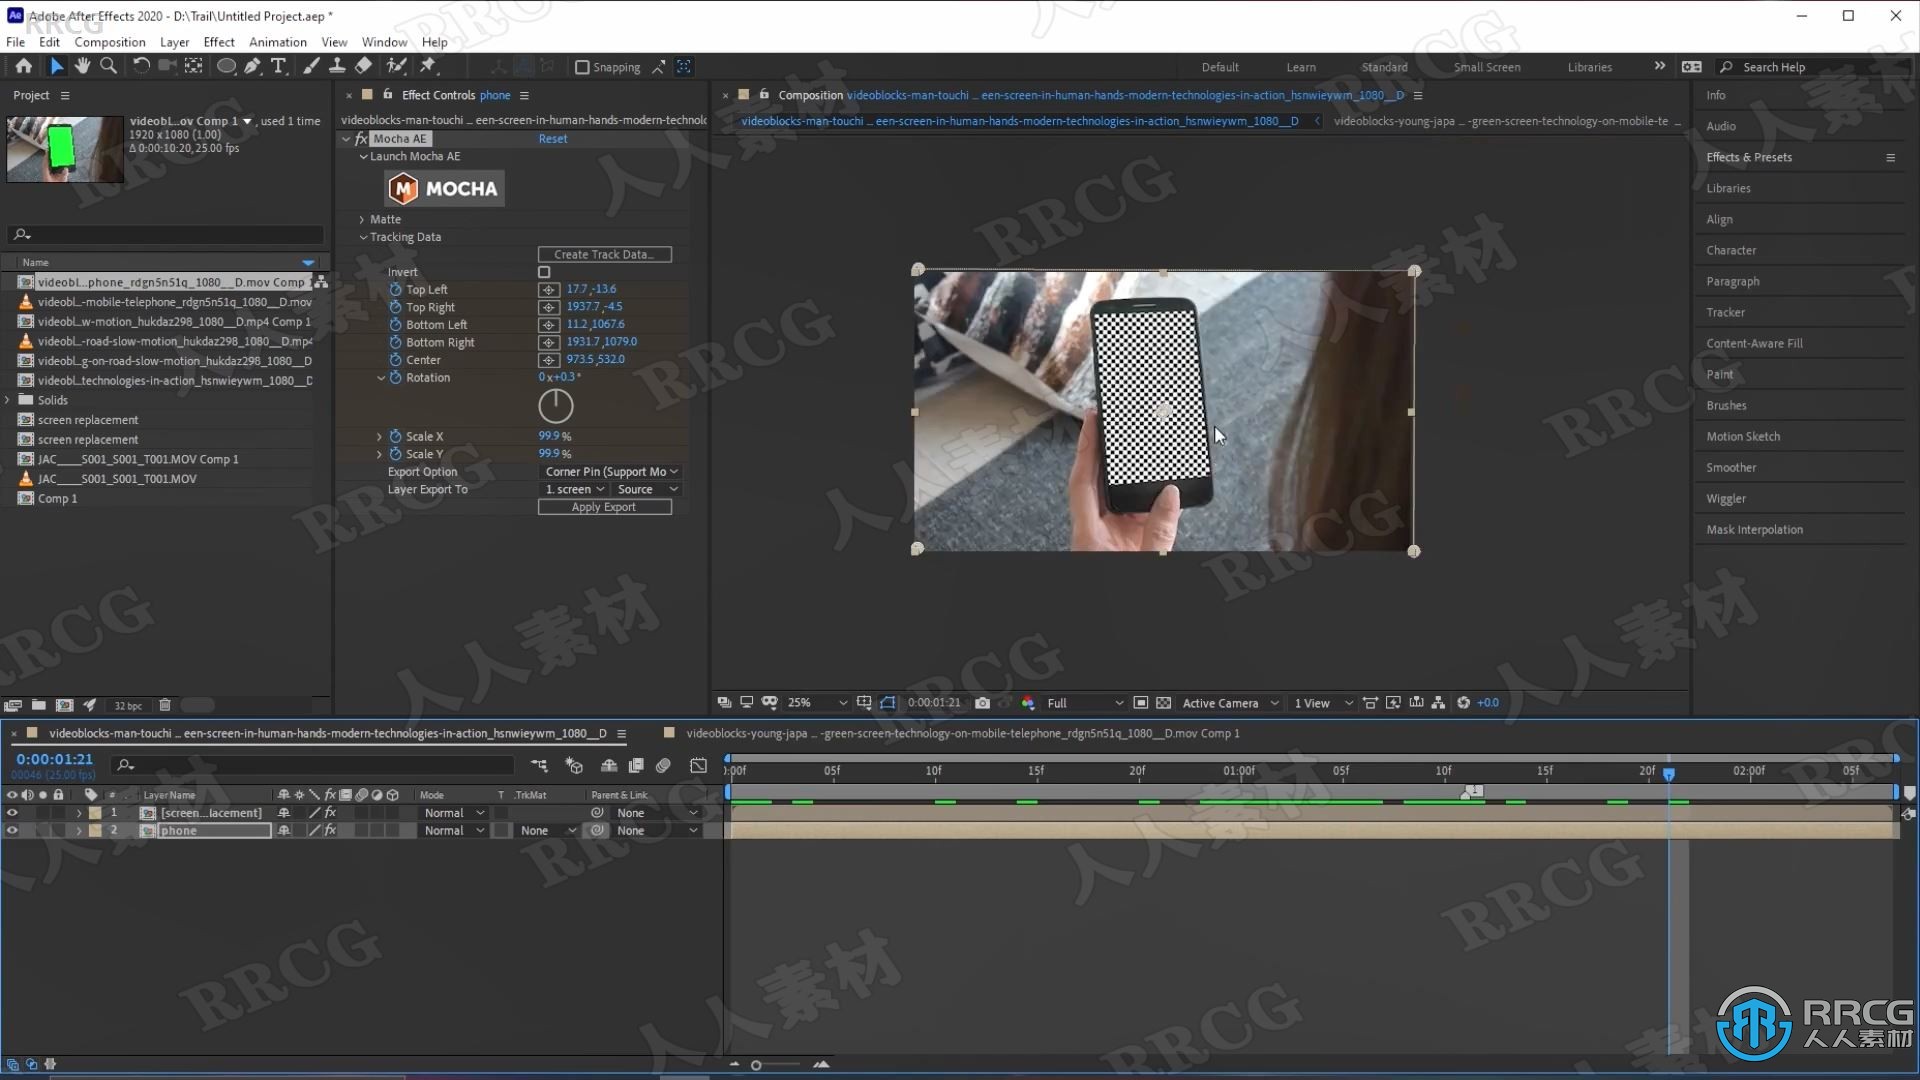The image size is (1920, 1080).
Task: Toggle visibility of layer 1 screen_replacement
Action: (12, 812)
